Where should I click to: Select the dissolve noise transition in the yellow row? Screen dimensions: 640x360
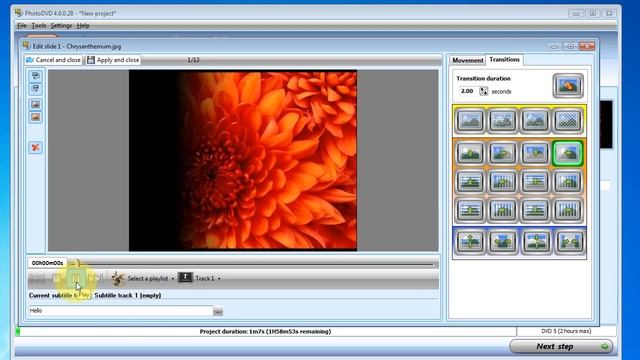pyautogui.click(x=502, y=120)
